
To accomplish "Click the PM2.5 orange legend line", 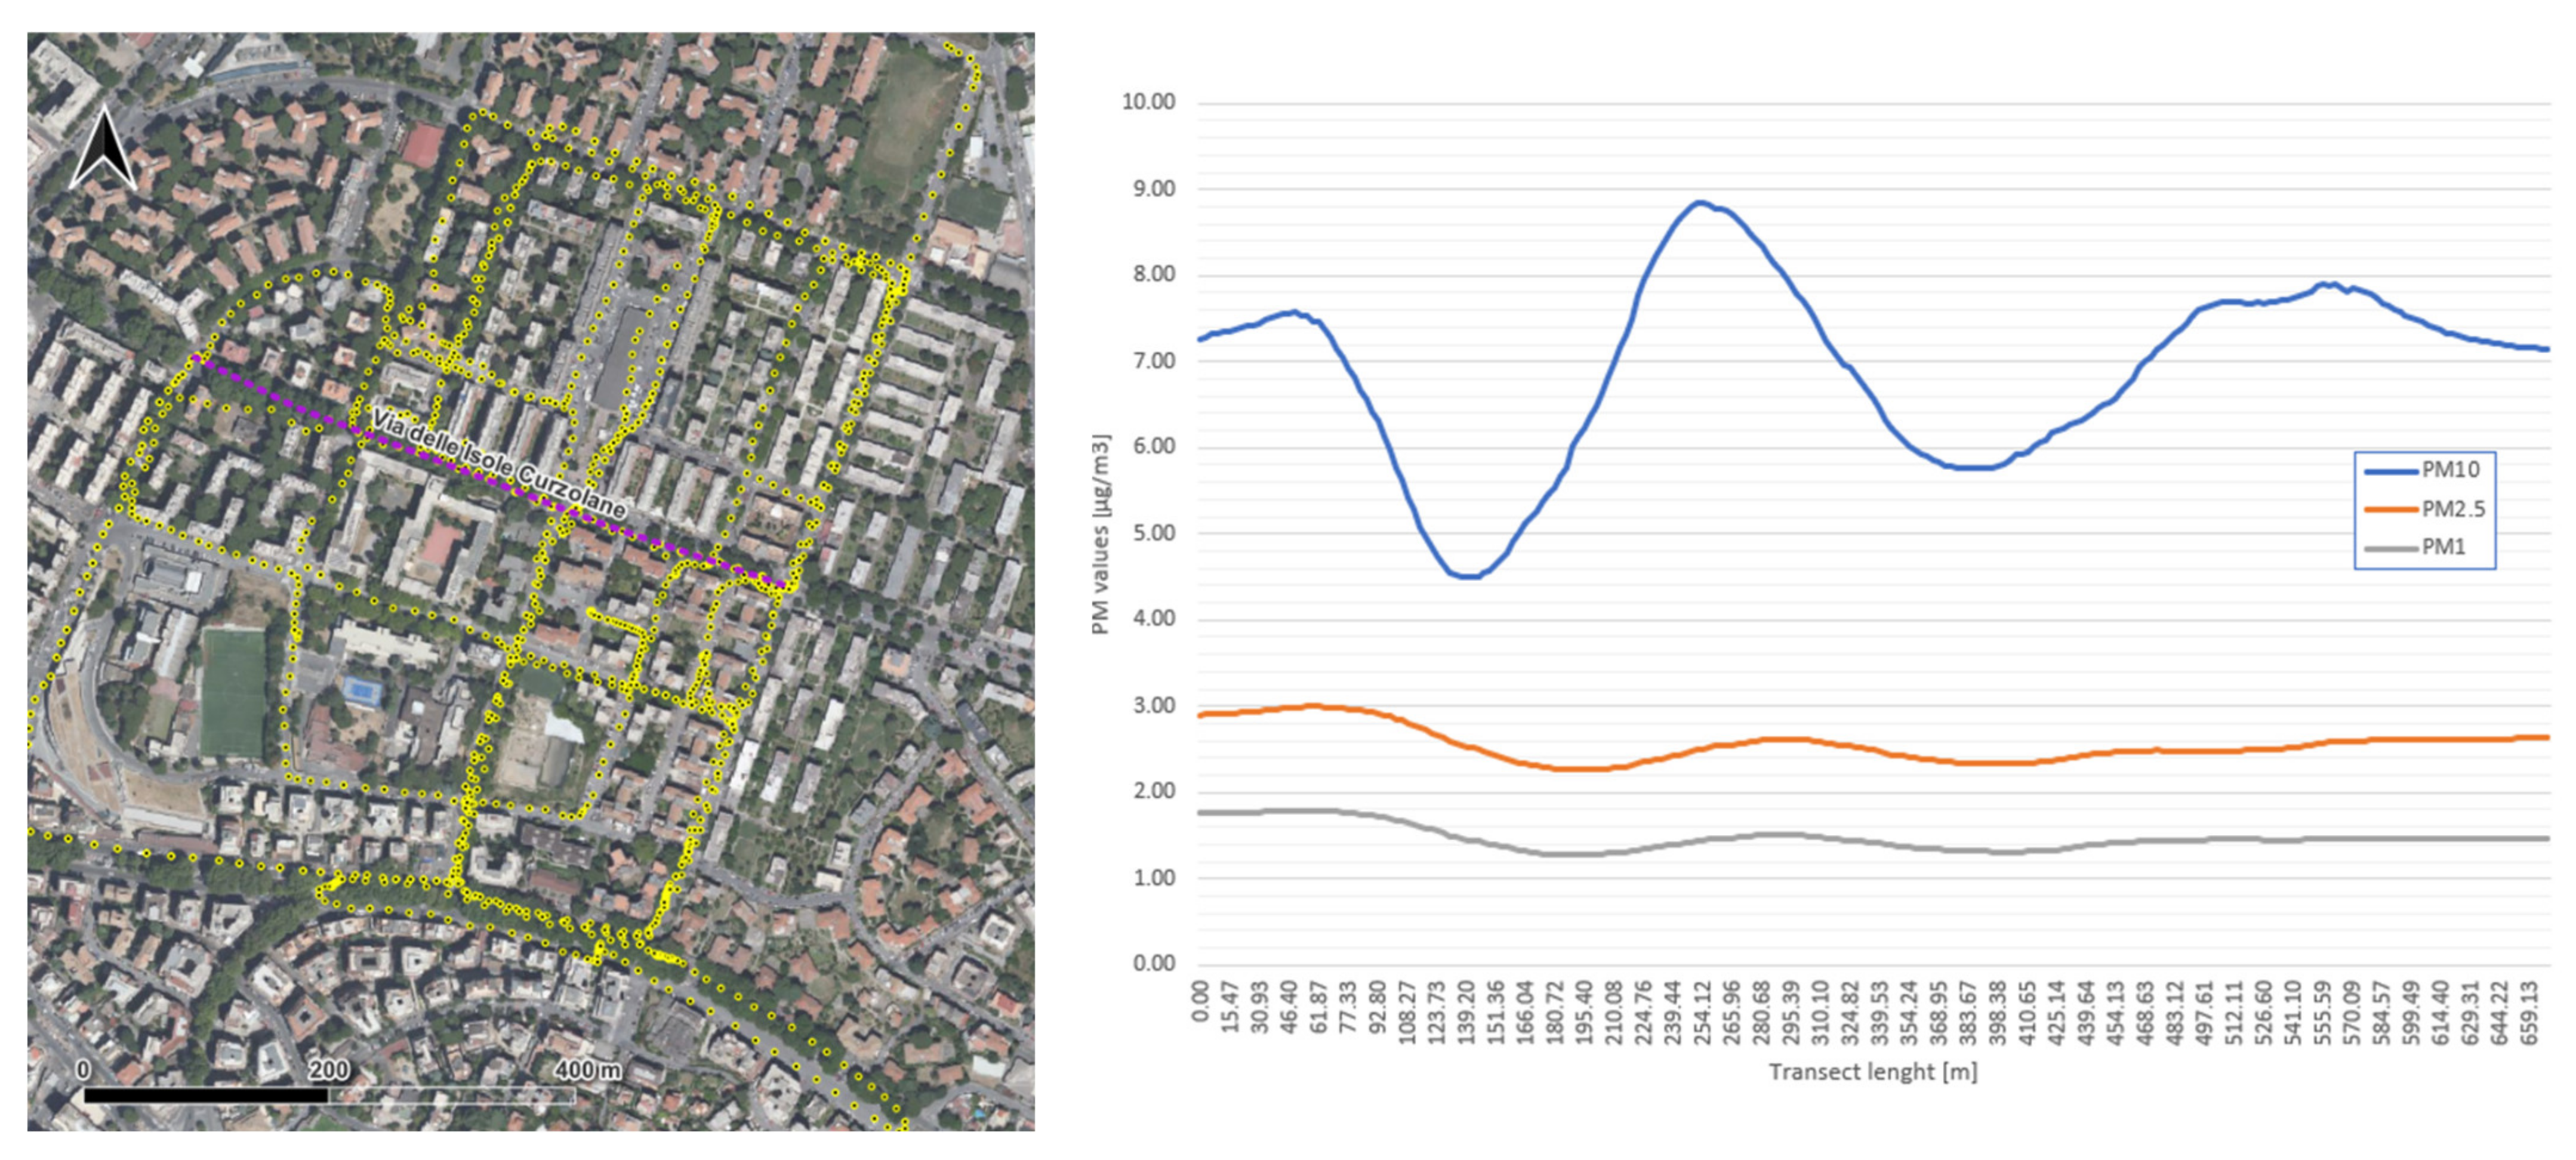I will click(x=2391, y=510).
